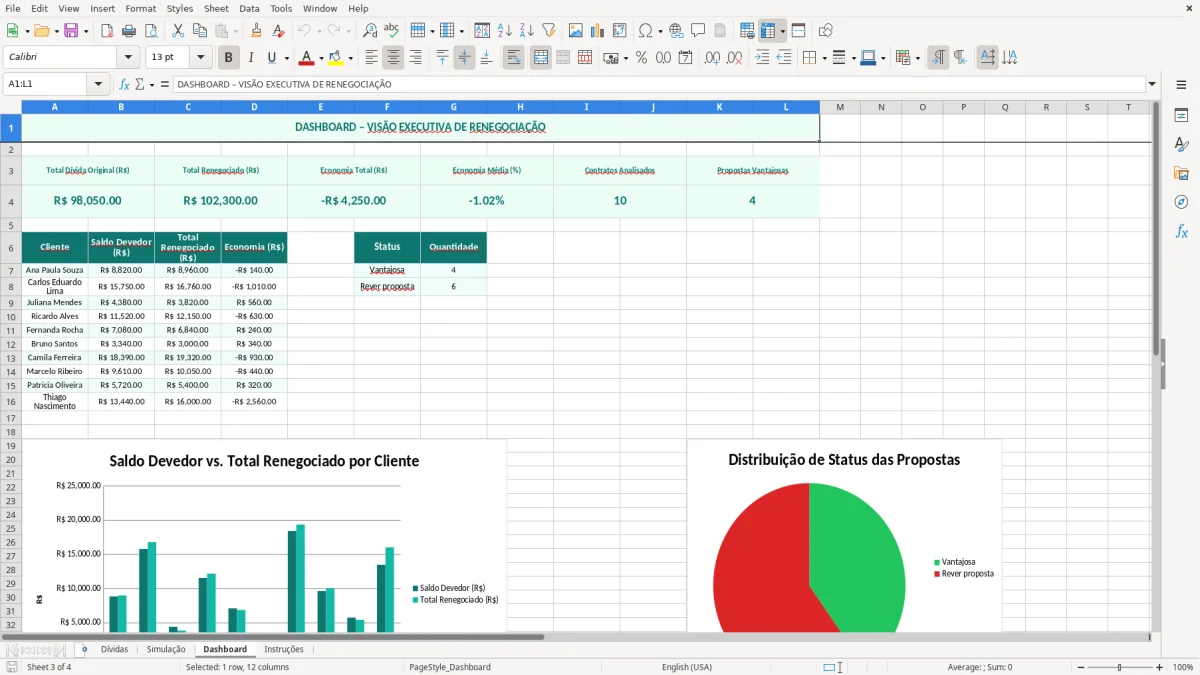Insert an image
This screenshot has height=675, width=1200.
click(576, 31)
